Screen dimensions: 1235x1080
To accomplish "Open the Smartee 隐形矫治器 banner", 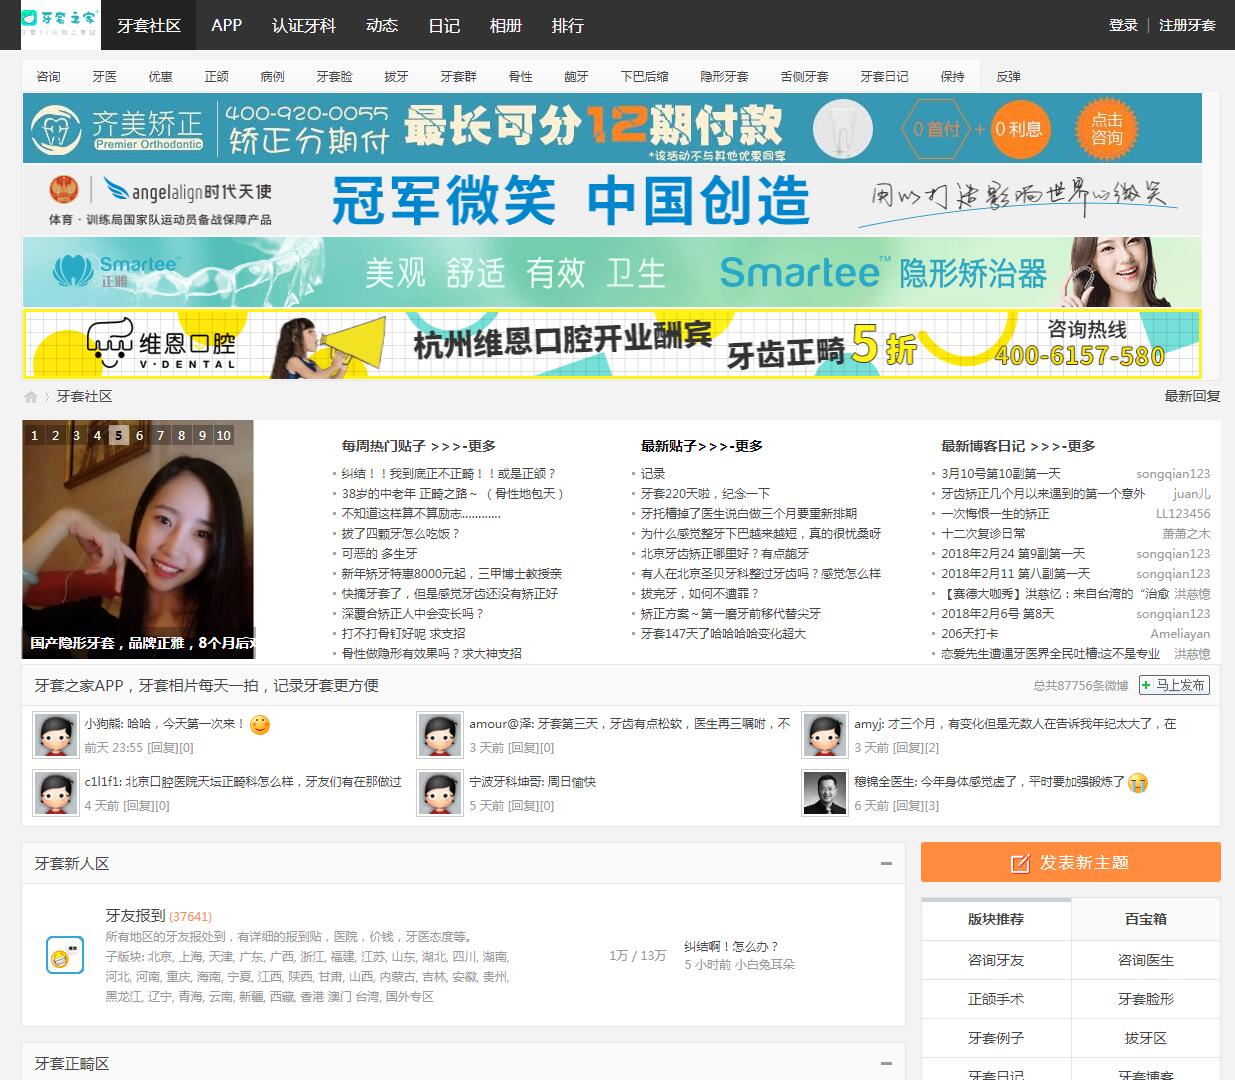I will point(612,272).
